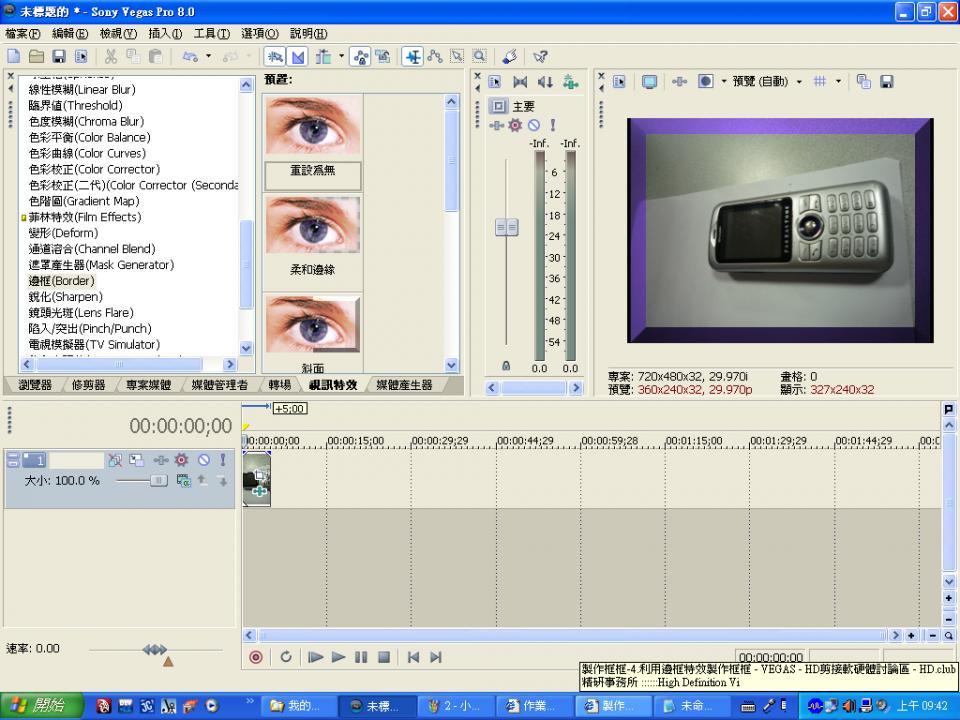This screenshot has width=960, height=720.
Task: Click the video track Automation Settings gear icon
Action: pos(181,460)
